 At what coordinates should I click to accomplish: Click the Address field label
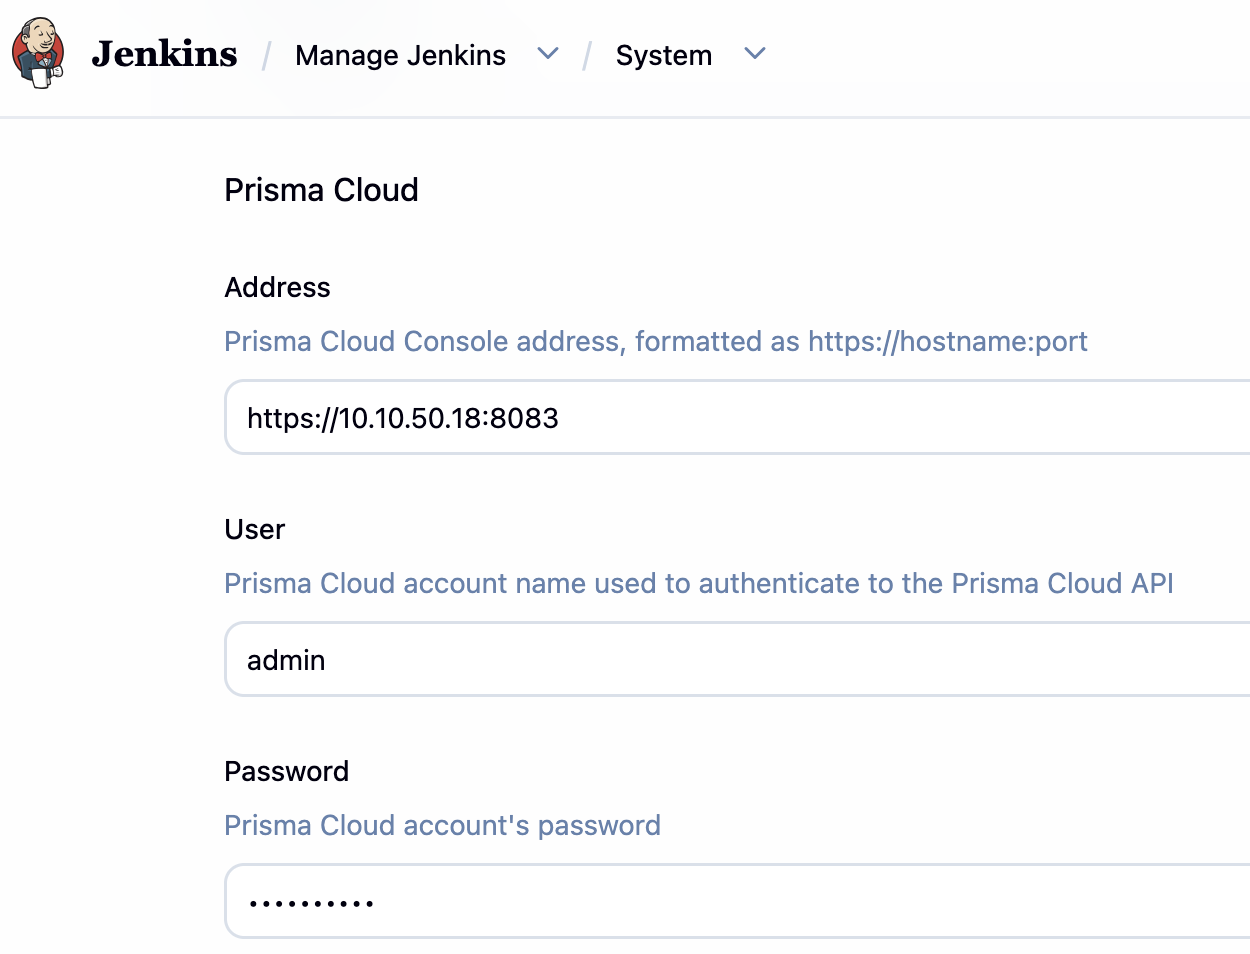pos(277,288)
